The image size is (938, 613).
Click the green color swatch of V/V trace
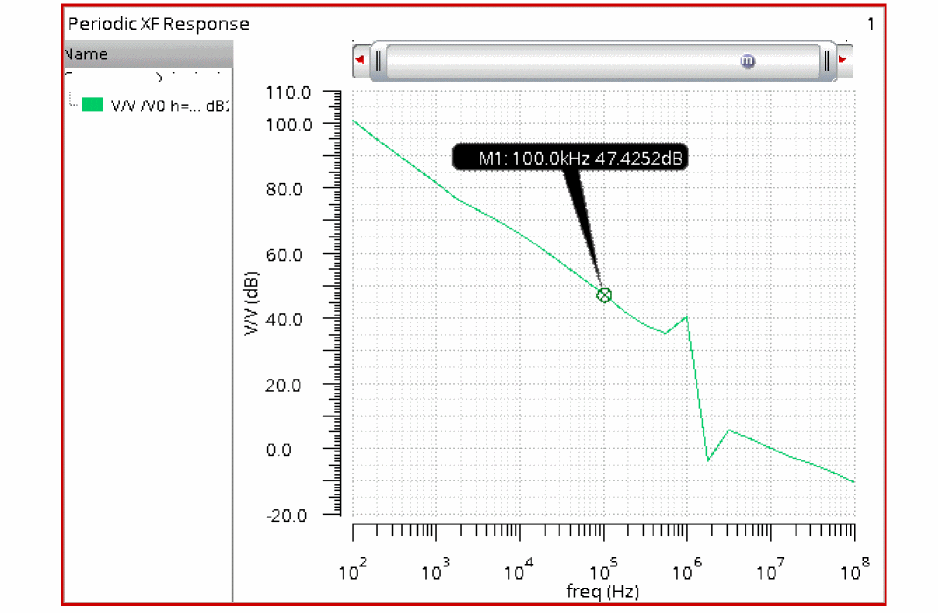coord(92,105)
